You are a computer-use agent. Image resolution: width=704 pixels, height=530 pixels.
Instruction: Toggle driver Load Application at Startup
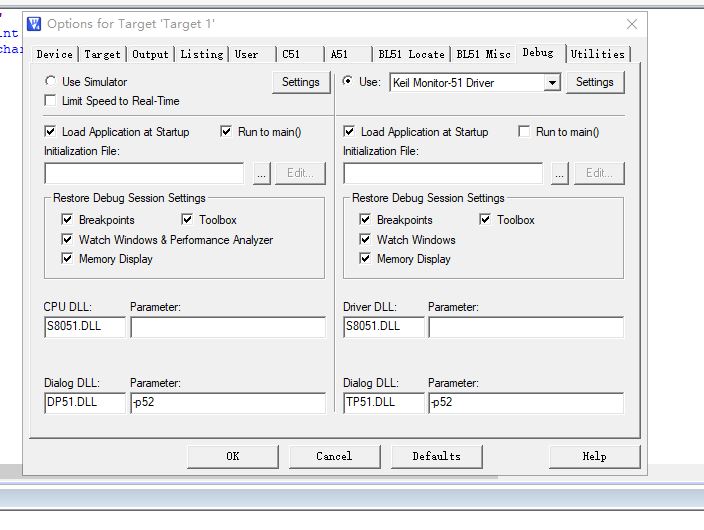point(349,132)
